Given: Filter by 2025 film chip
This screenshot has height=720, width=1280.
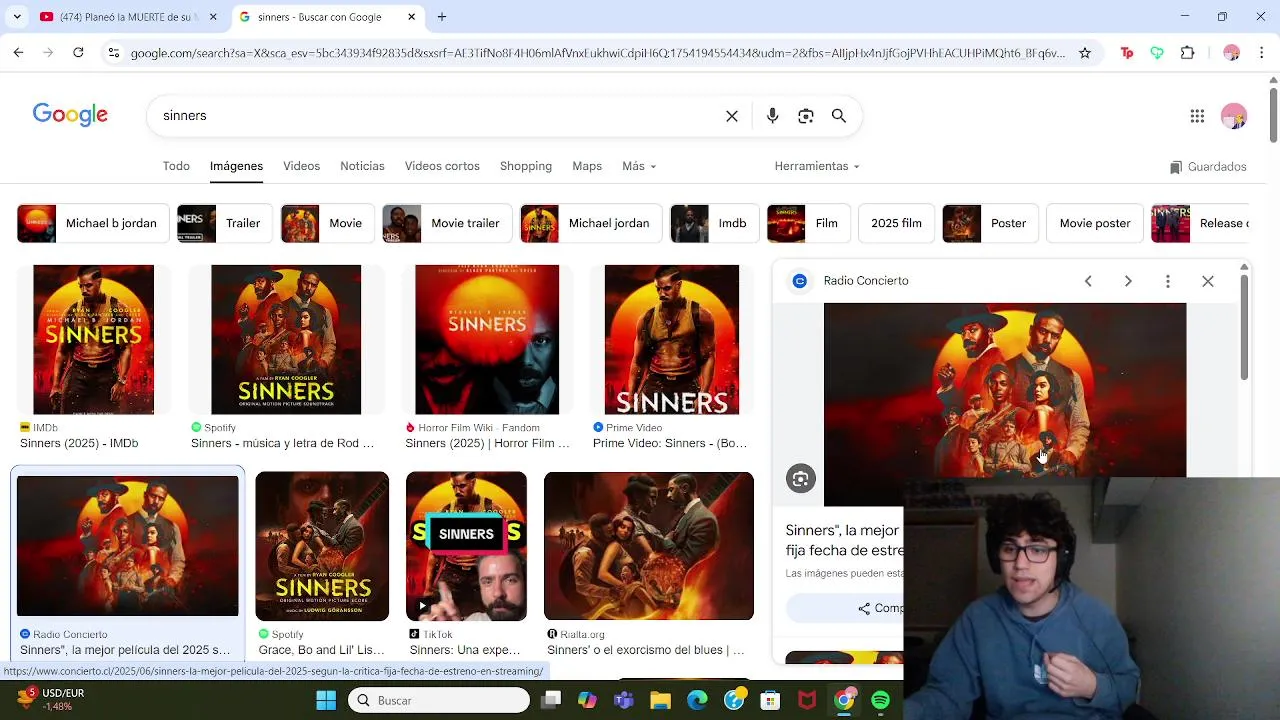Looking at the screenshot, I should pos(896,223).
